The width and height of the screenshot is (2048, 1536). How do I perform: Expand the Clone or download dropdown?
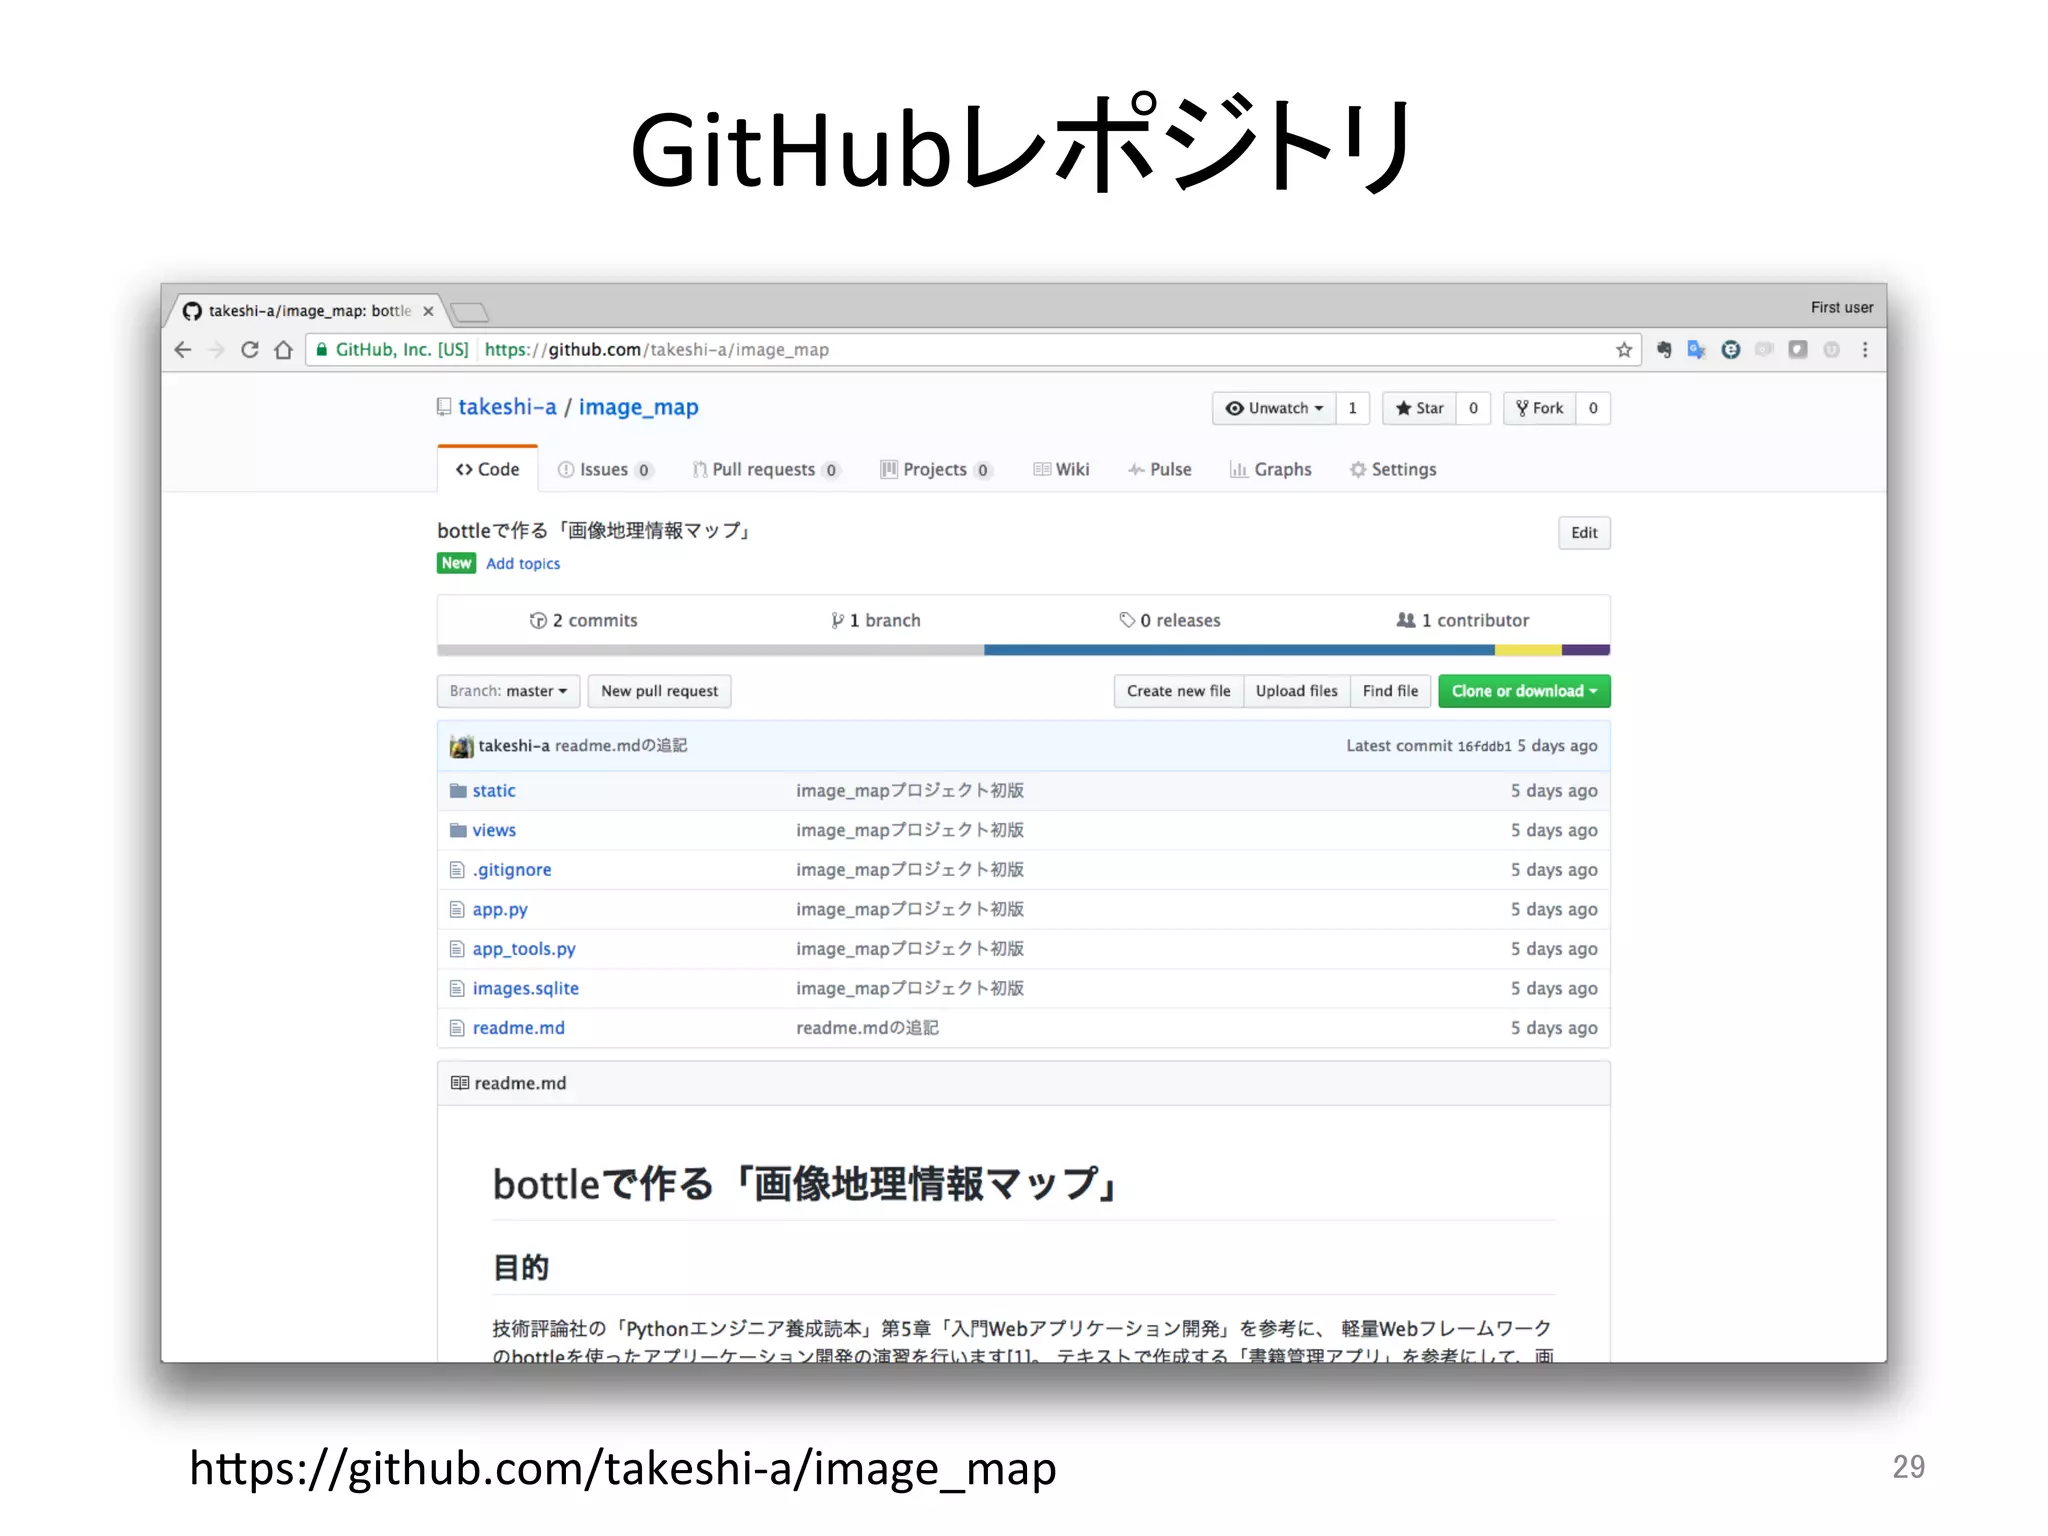1524,691
